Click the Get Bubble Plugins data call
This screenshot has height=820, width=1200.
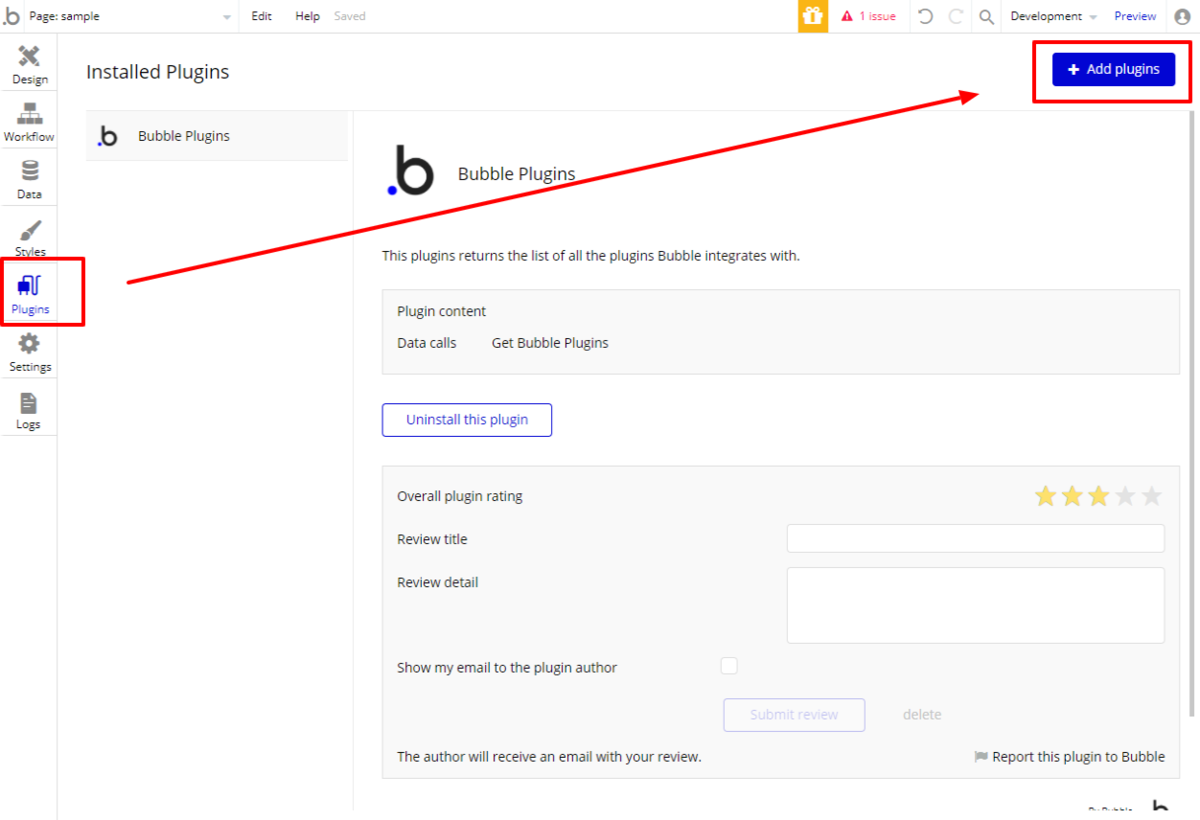coord(550,343)
